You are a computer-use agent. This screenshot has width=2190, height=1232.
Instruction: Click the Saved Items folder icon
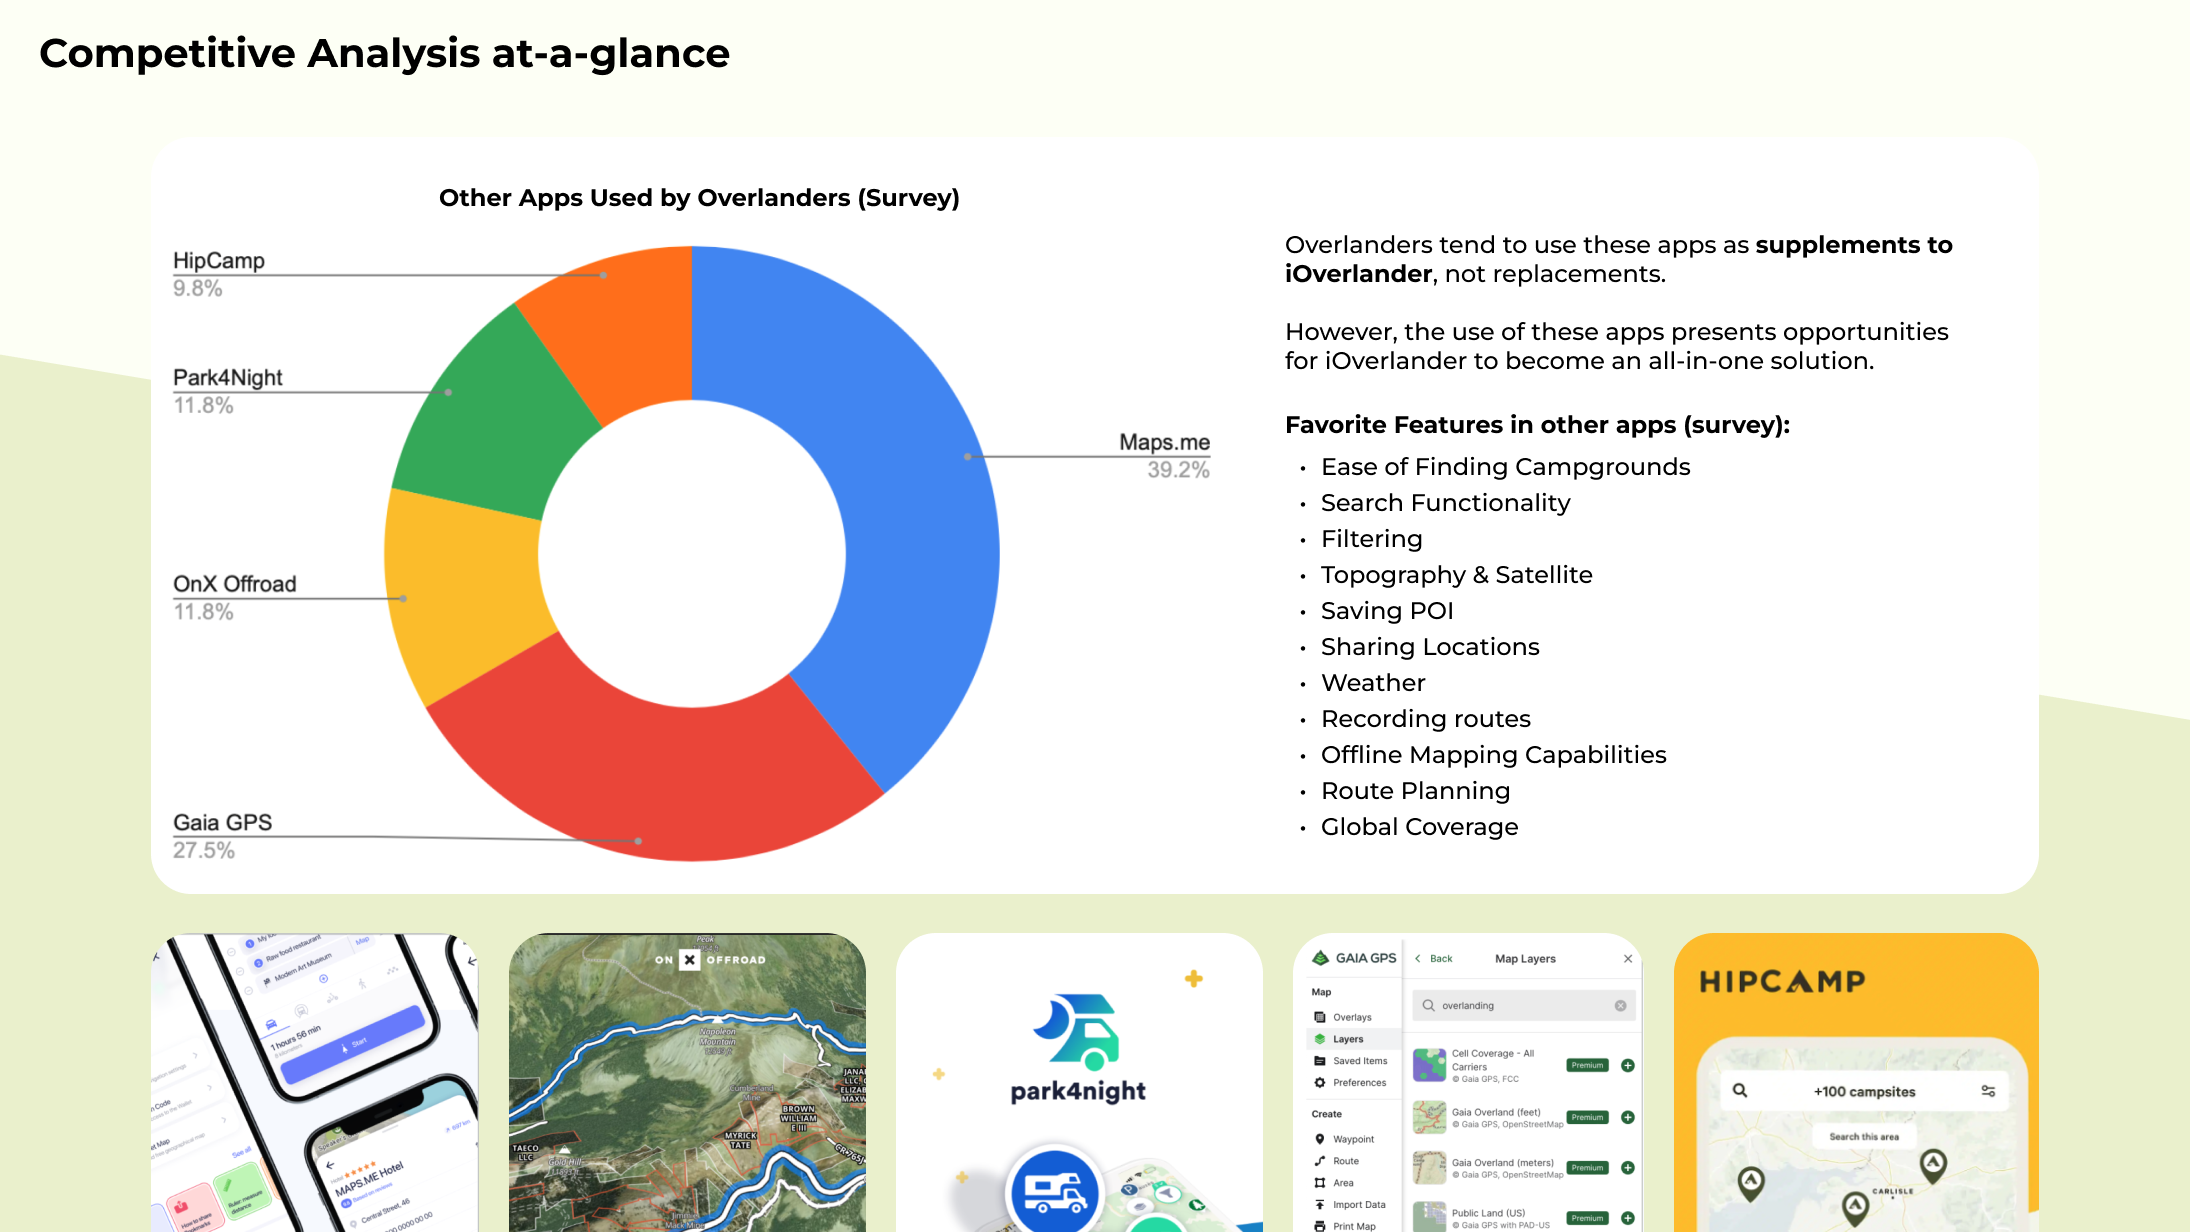point(1320,1061)
